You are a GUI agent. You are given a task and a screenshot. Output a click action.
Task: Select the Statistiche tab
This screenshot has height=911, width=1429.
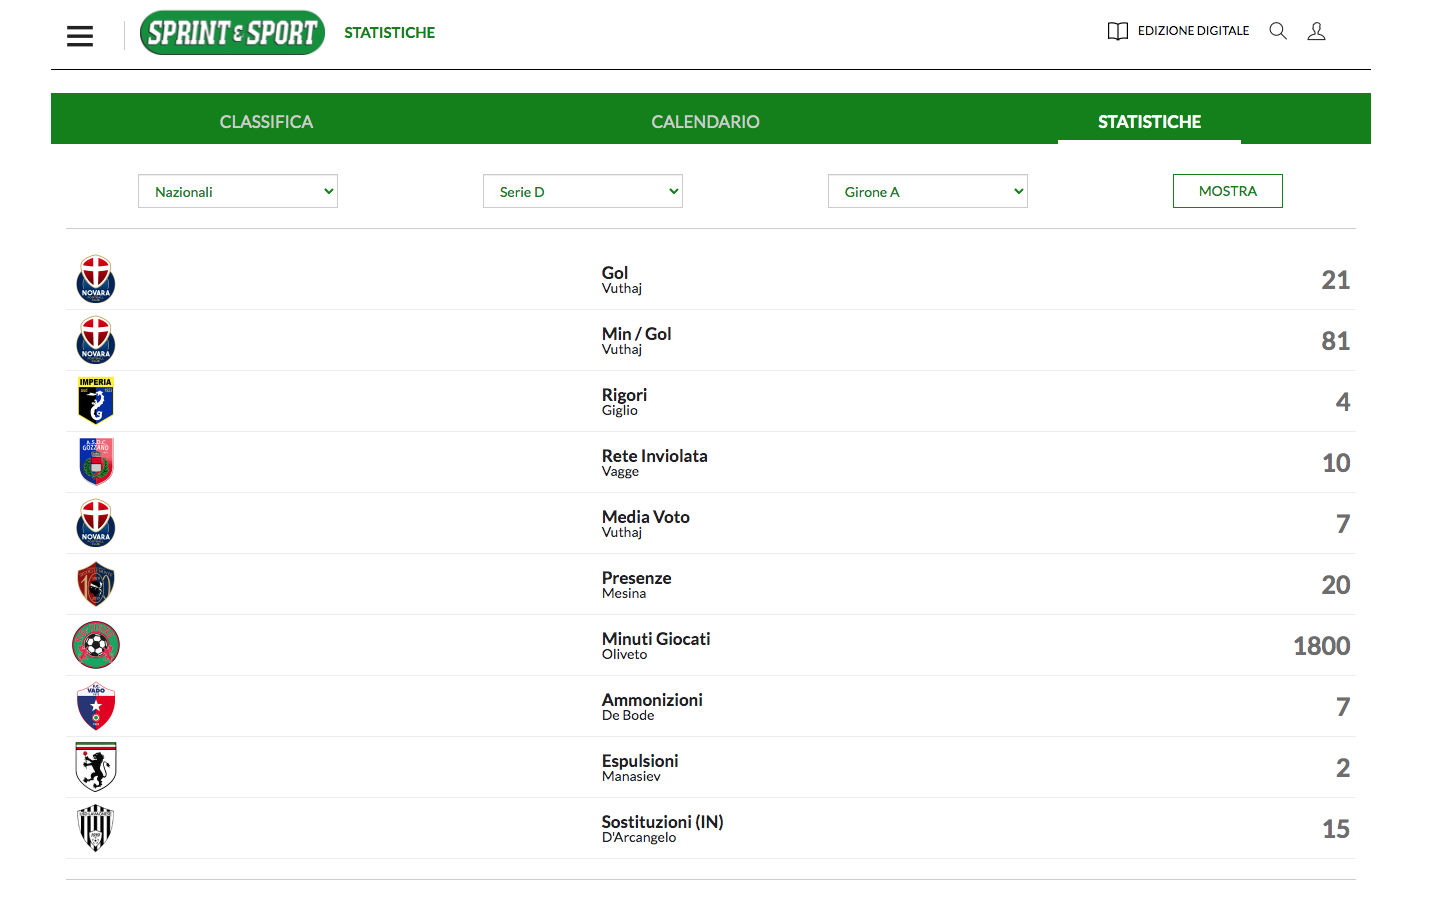tap(1149, 121)
